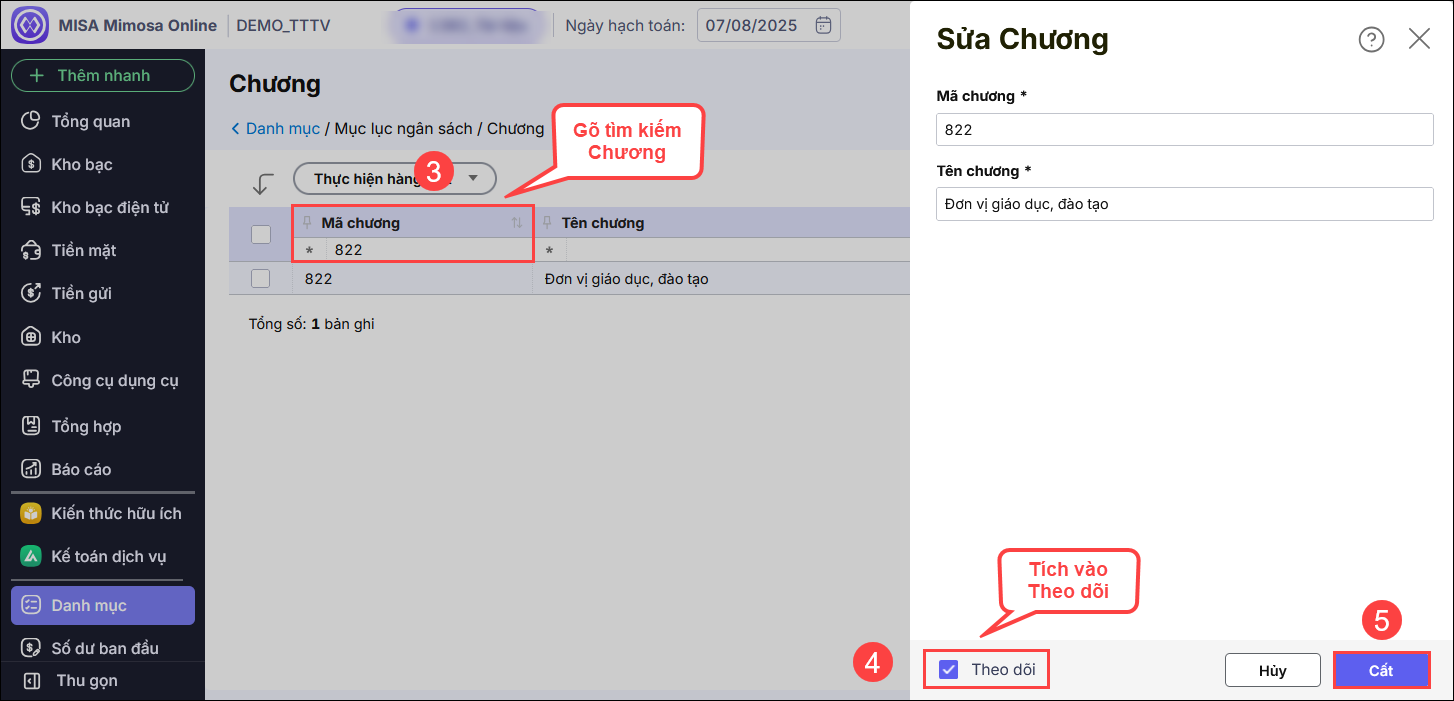Viewport: 1454px width, 701px height.
Task: Toggle the Theo dõi checkbox
Action: 949,669
